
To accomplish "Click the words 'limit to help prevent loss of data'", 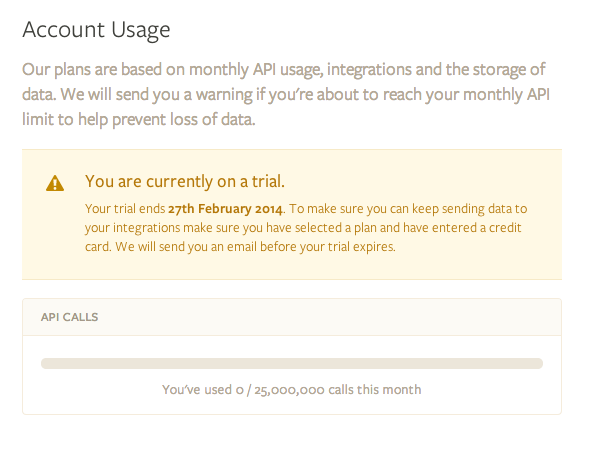I will tap(138, 119).
